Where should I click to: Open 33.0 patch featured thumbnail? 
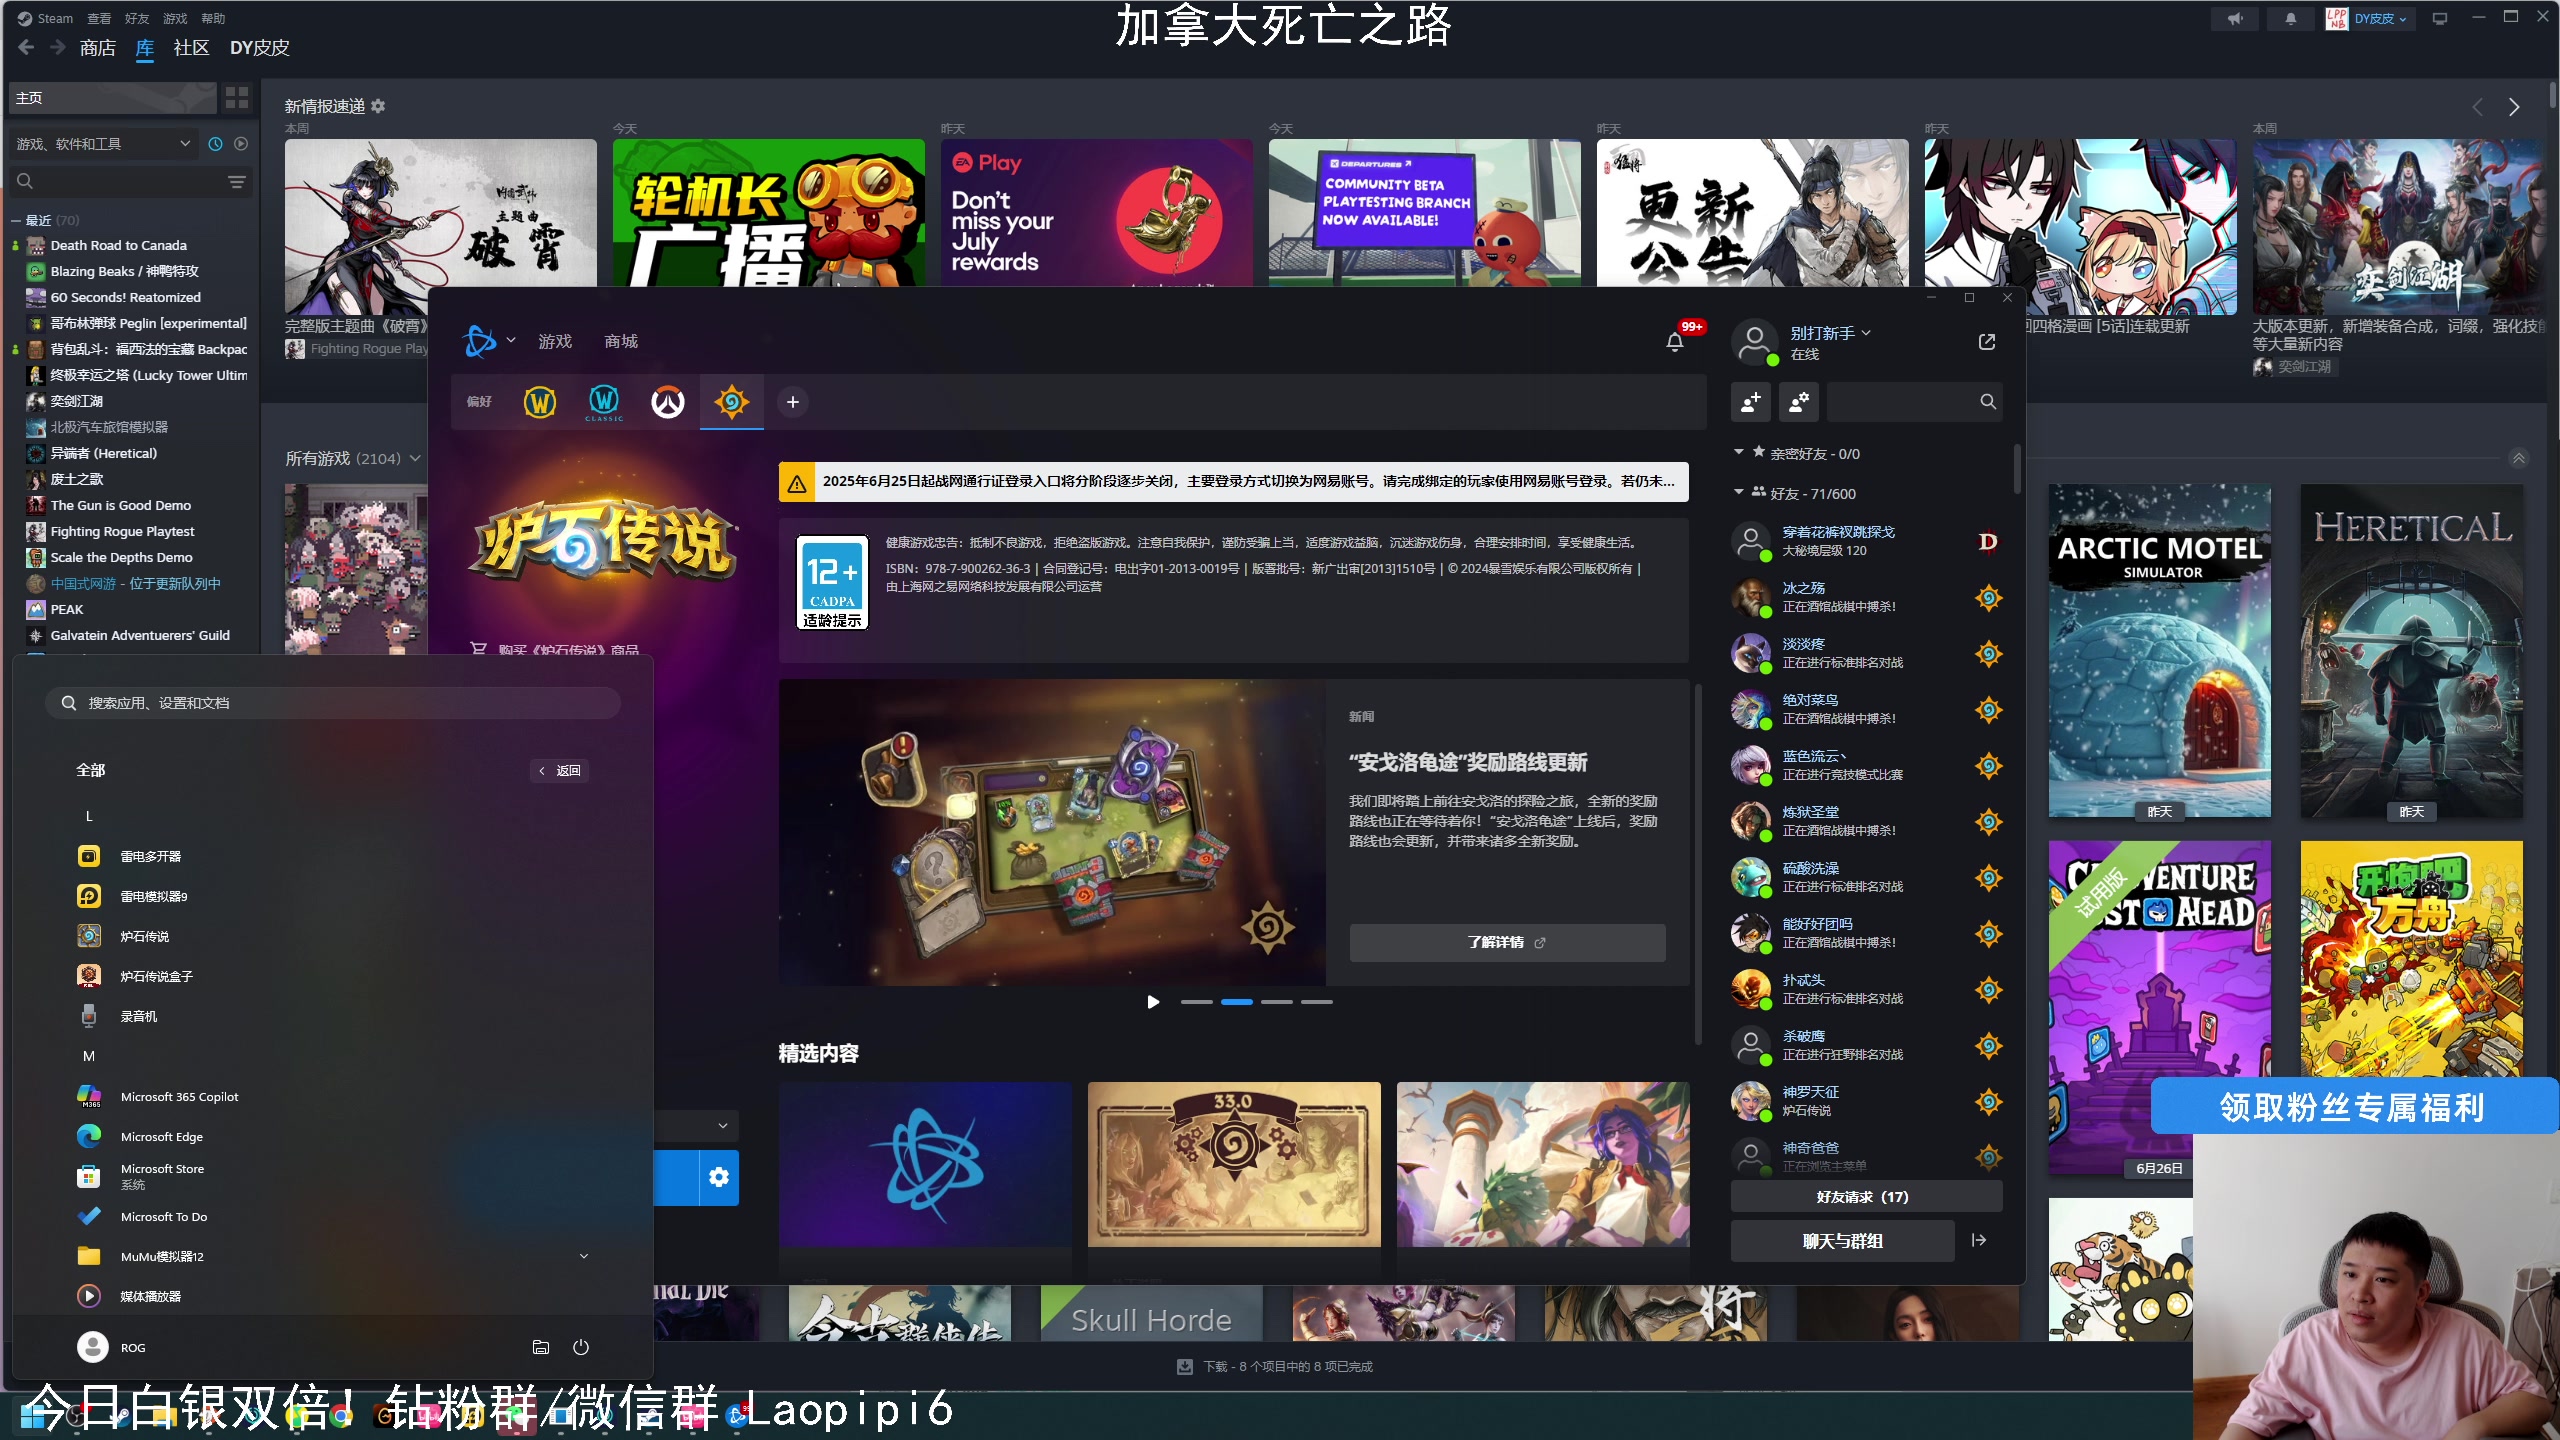coord(1234,1164)
